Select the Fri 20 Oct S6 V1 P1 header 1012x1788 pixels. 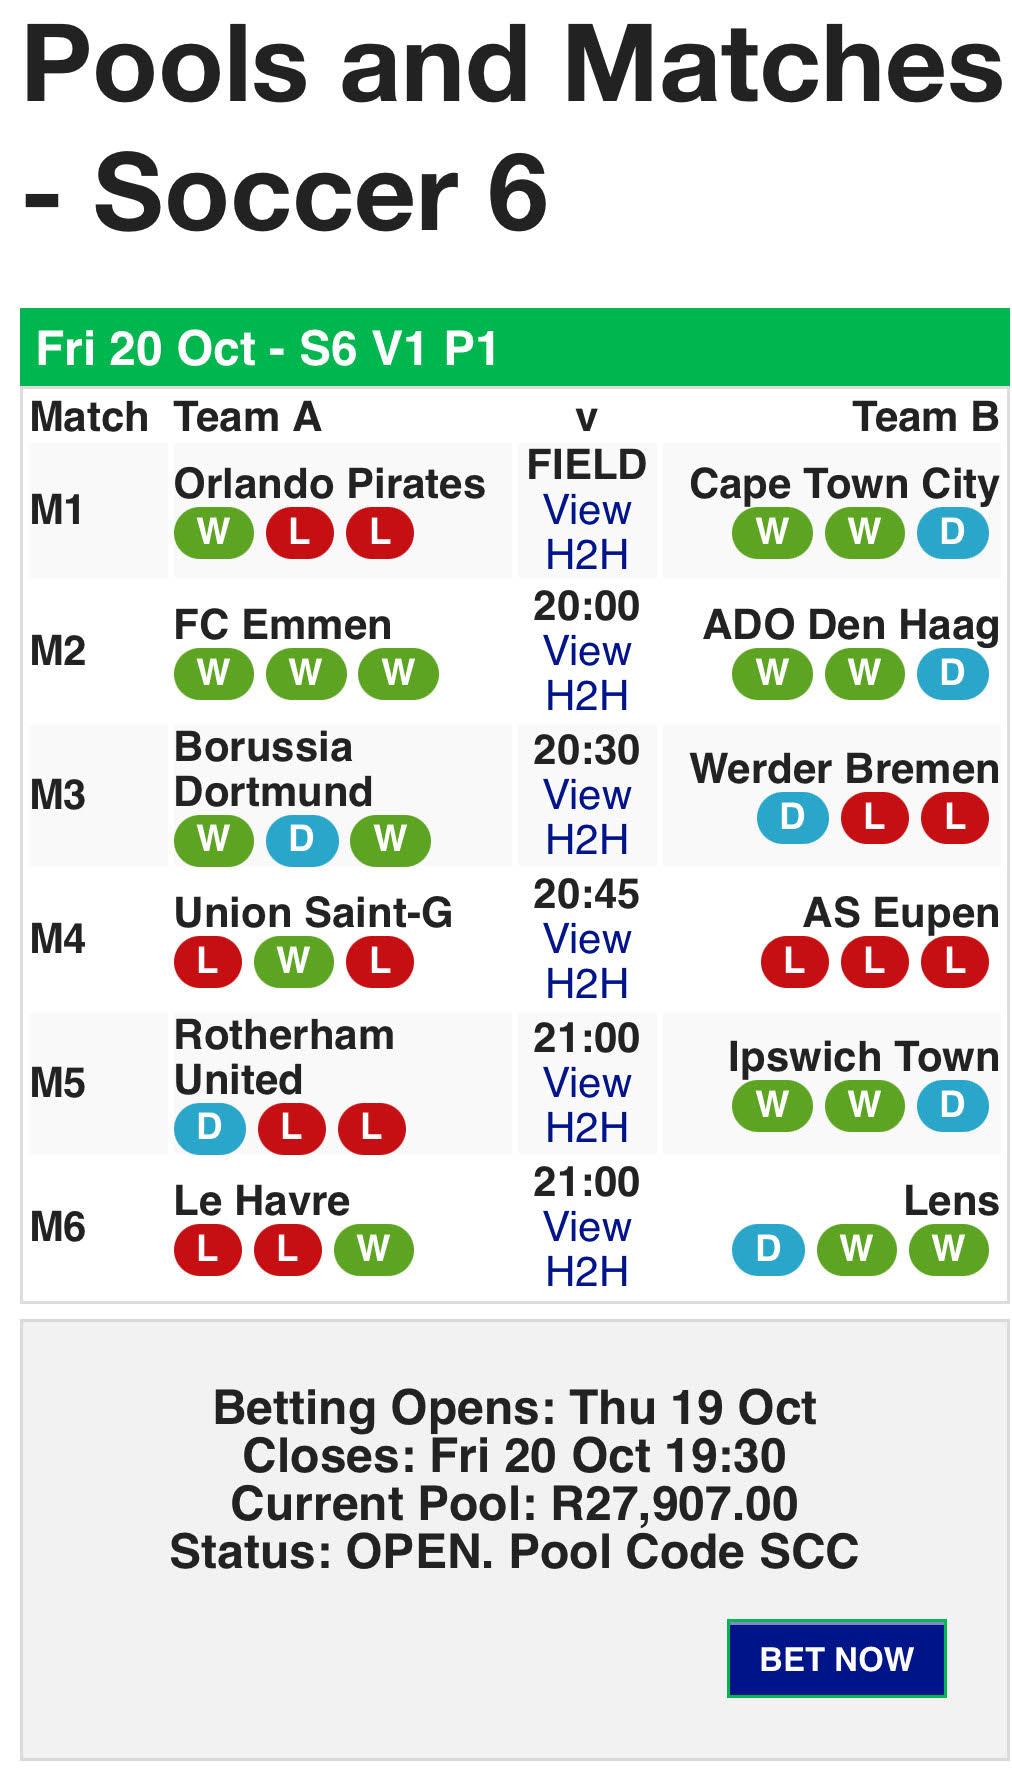tap(267, 349)
